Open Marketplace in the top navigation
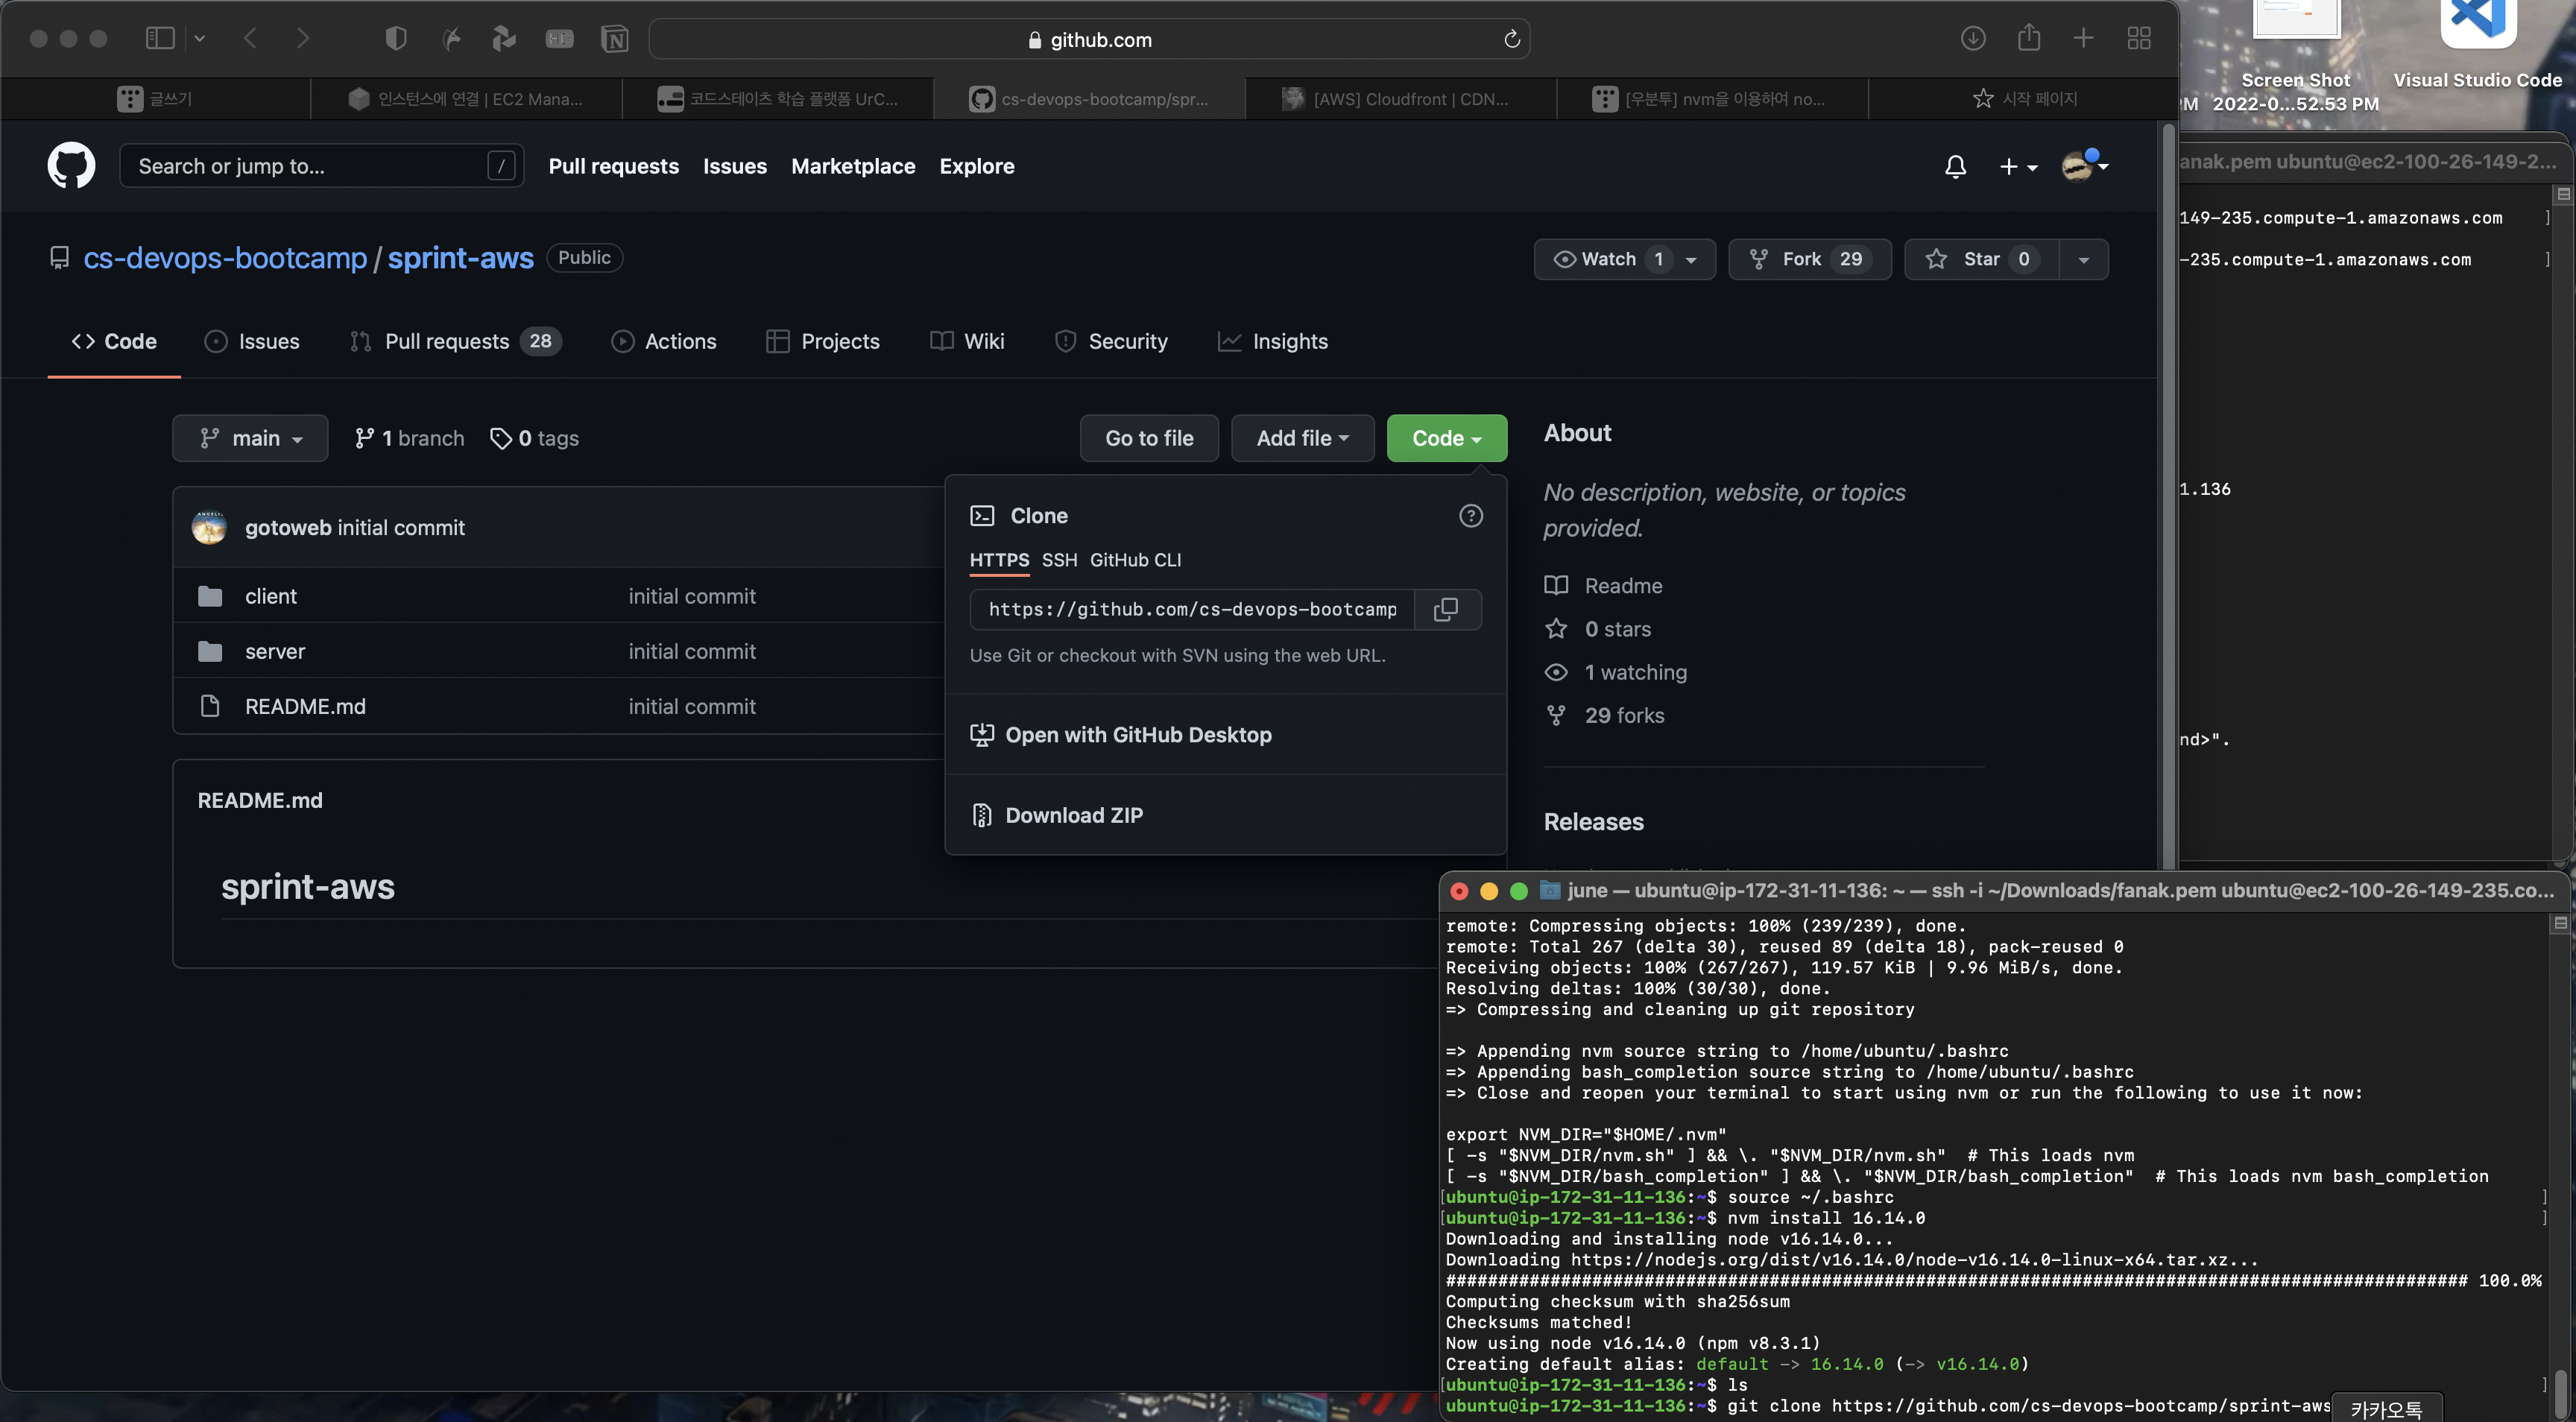 tap(853, 166)
